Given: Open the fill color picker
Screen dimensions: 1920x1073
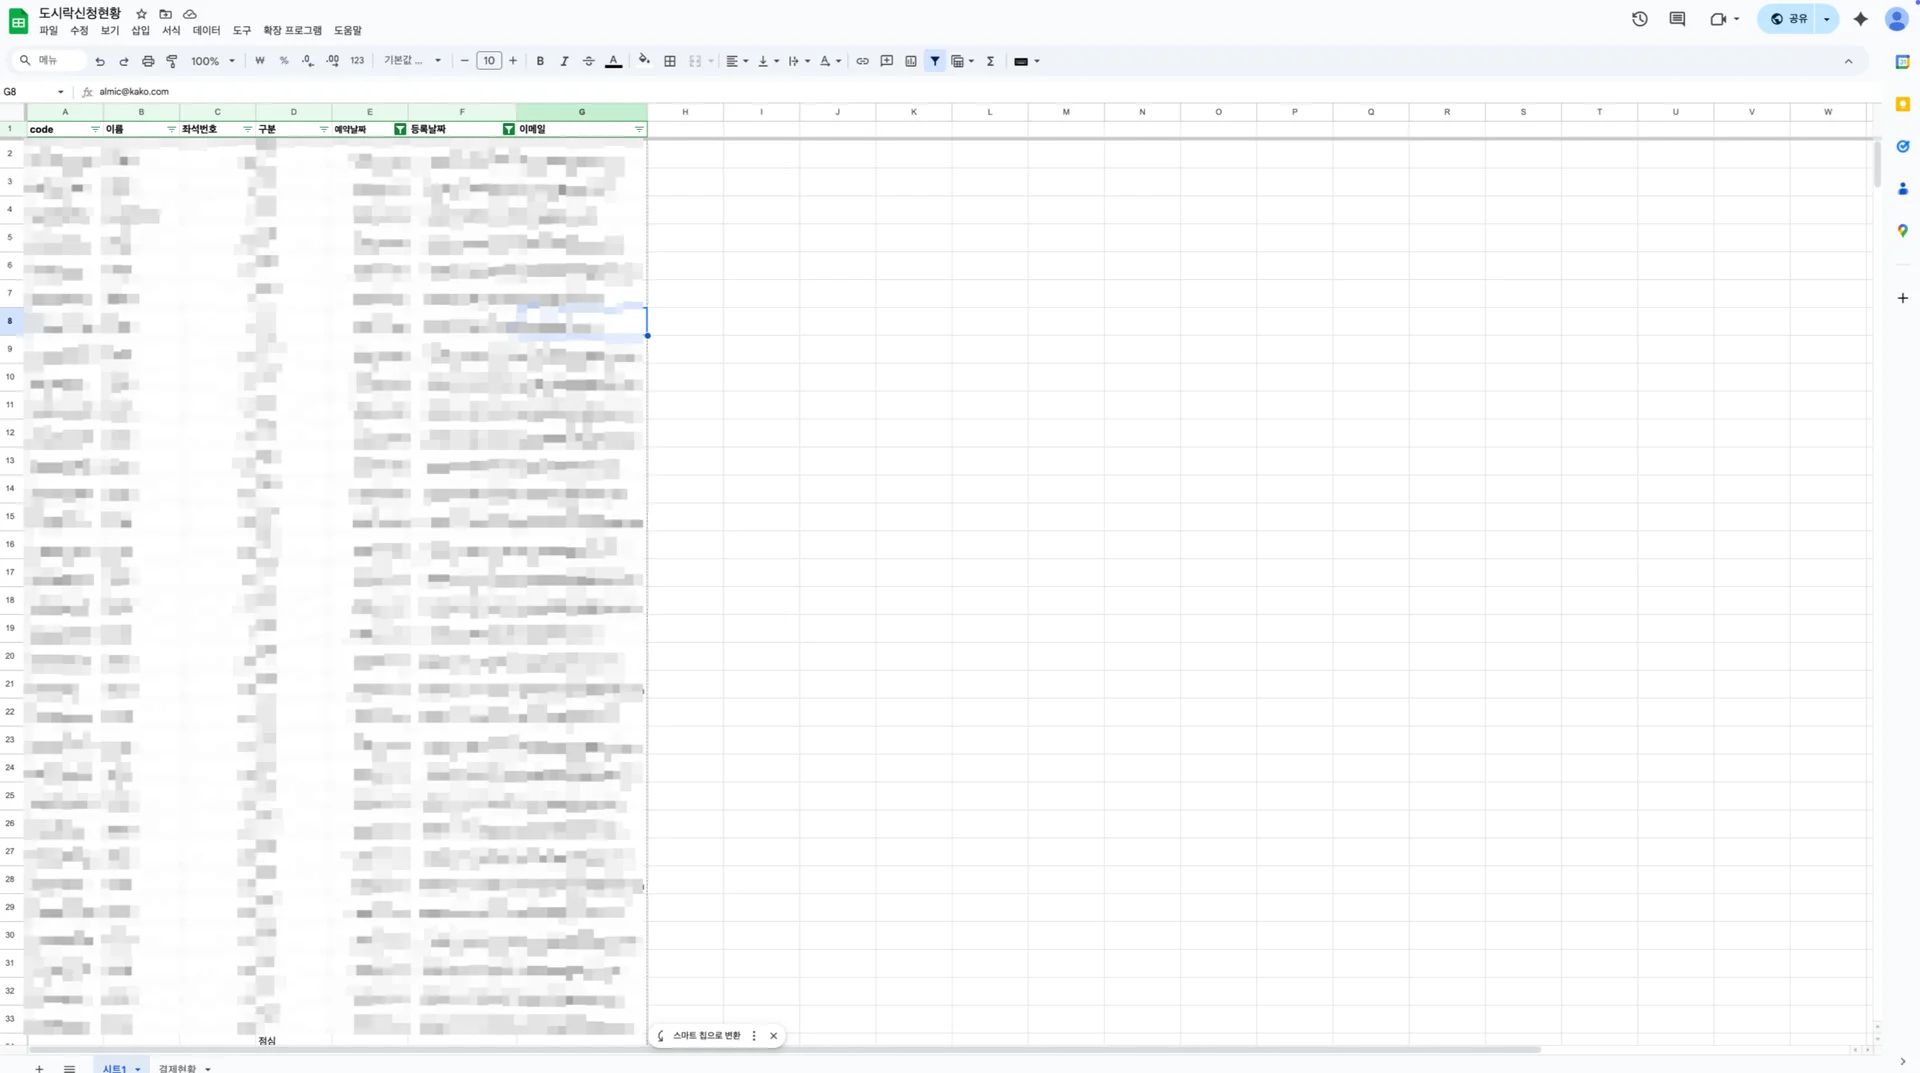Looking at the screenshot, I should click(644, 61).
